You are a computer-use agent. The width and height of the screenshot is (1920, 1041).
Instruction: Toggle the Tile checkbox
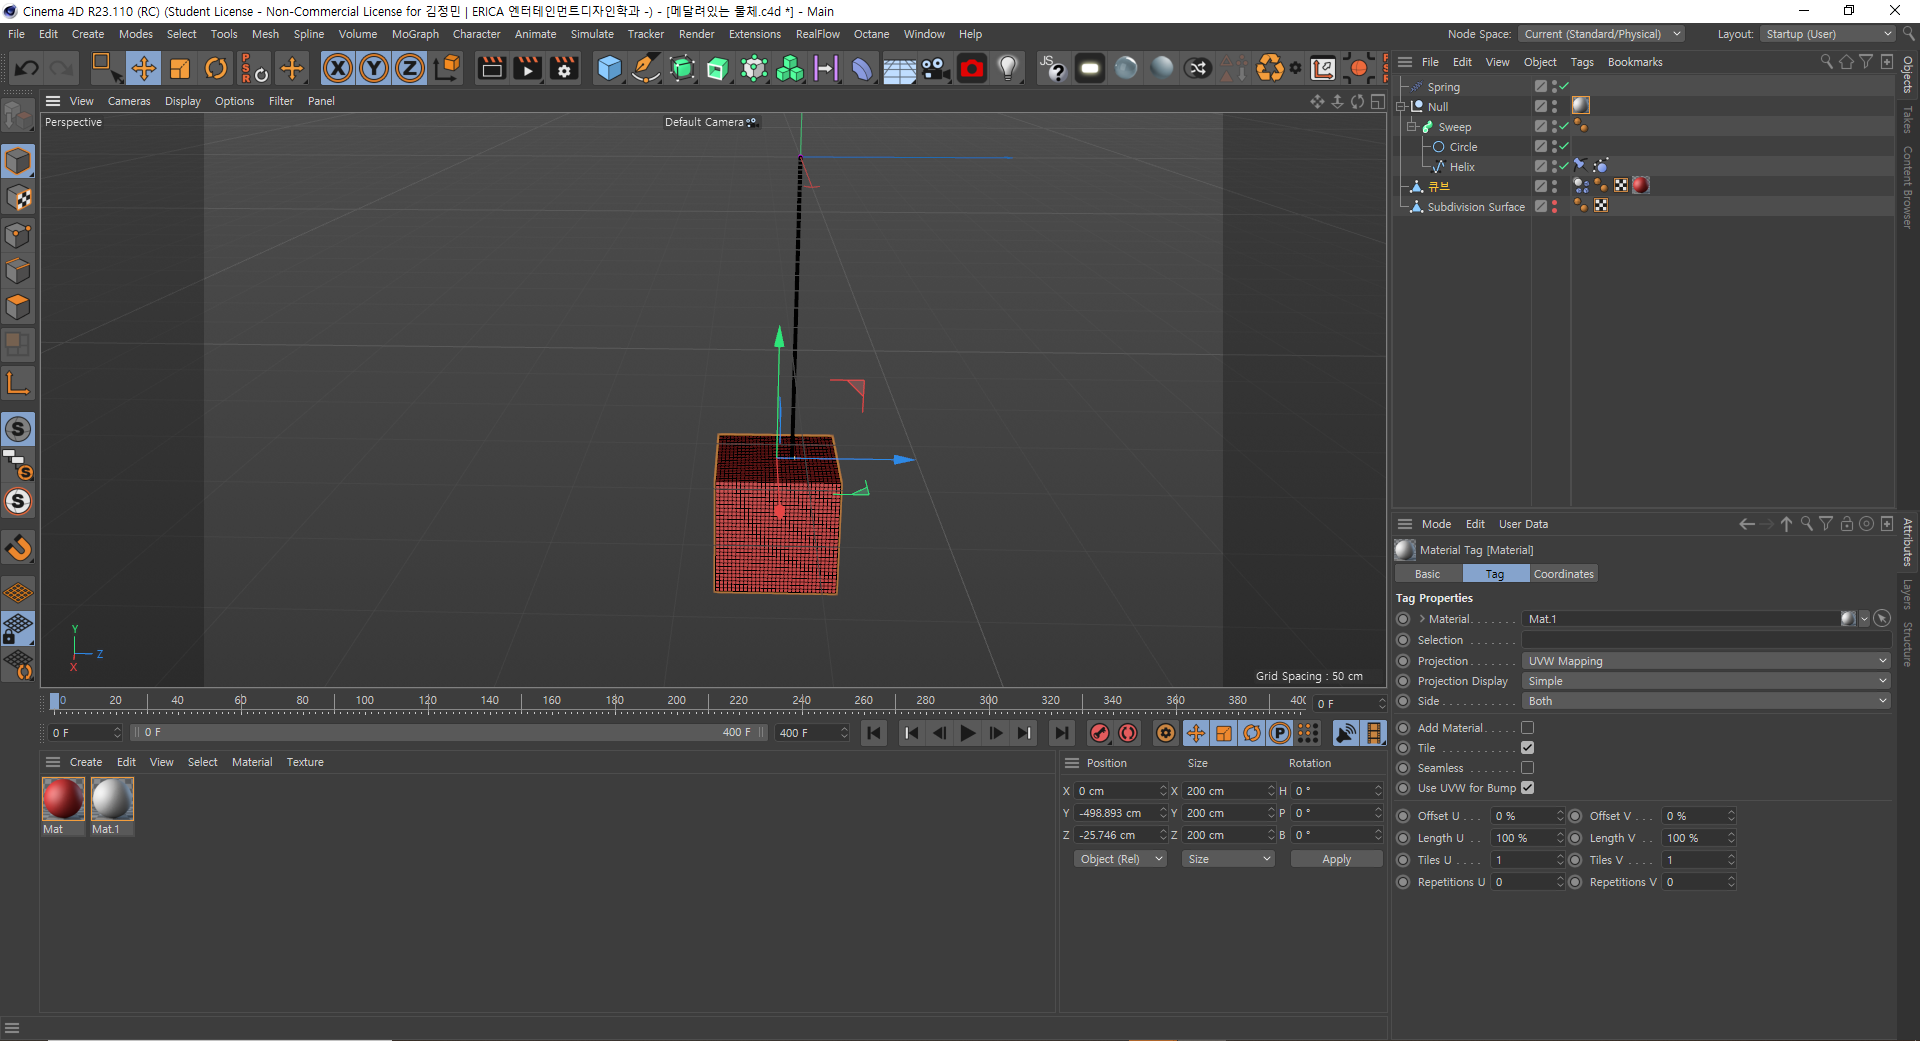tap(1527, 748)
